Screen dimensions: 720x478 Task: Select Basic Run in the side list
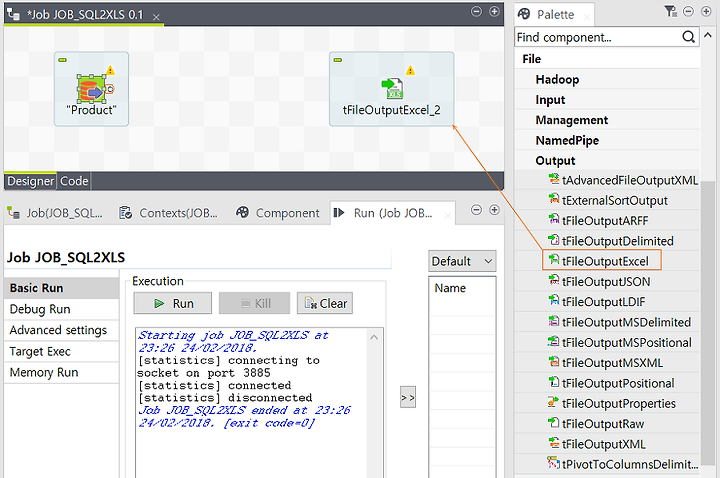[62, 288]
